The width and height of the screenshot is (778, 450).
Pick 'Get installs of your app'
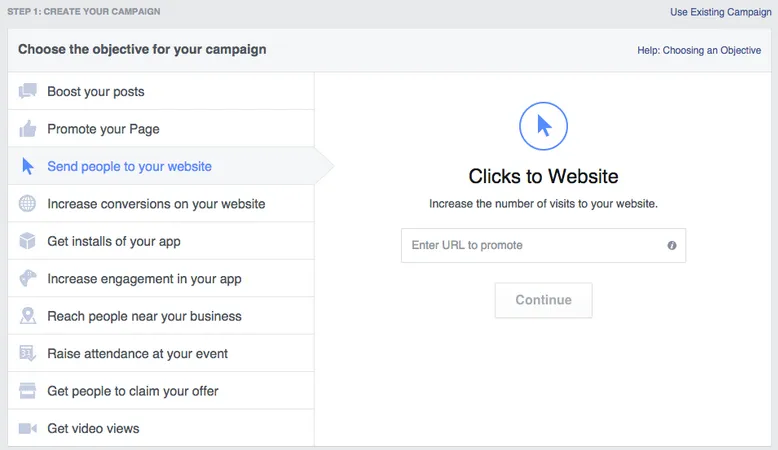pyautogui.click(x=114, y=241)
